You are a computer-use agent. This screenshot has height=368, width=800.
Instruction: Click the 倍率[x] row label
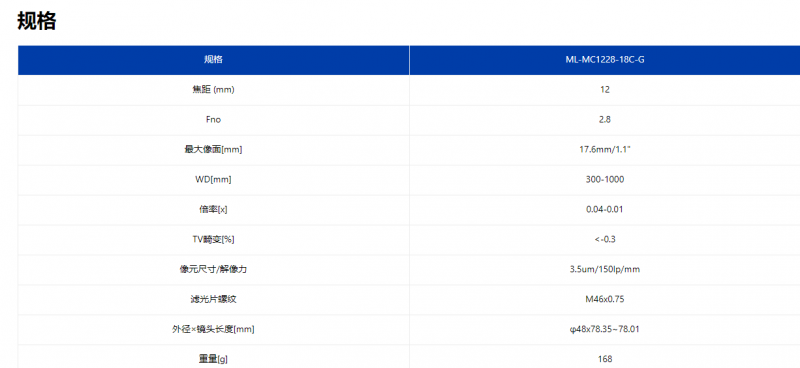coord(213,209)
